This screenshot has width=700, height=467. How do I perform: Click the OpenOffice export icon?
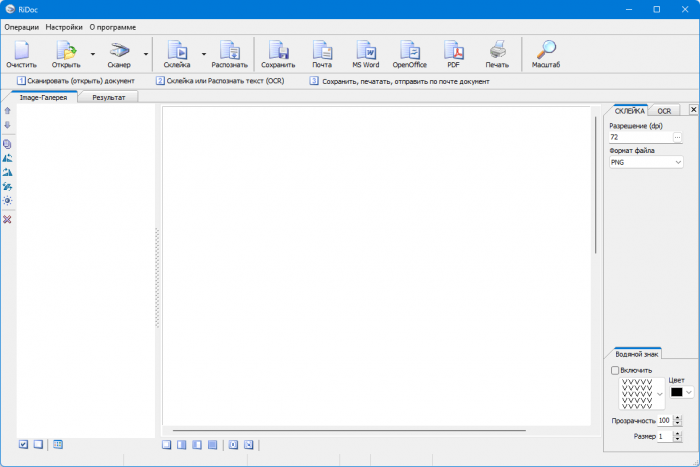click(409, 51)
